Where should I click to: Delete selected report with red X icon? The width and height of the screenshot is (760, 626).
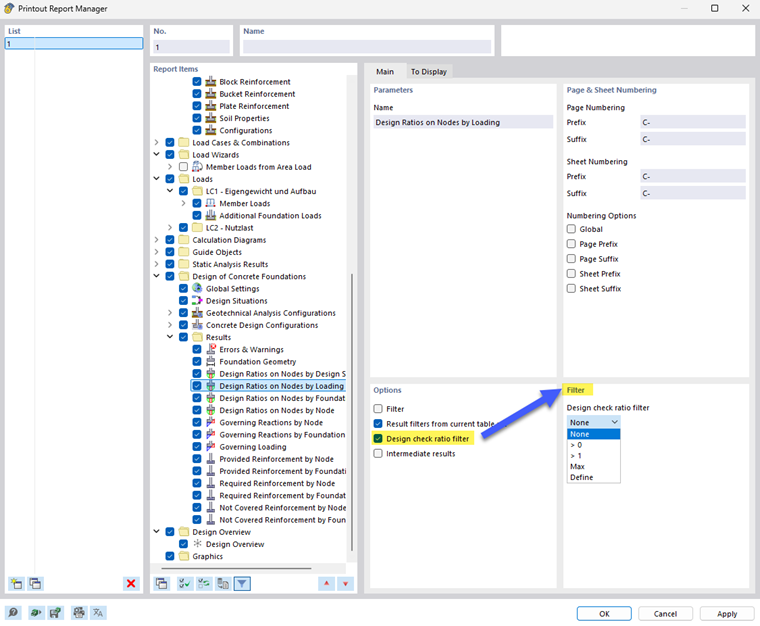click(131, 583)
